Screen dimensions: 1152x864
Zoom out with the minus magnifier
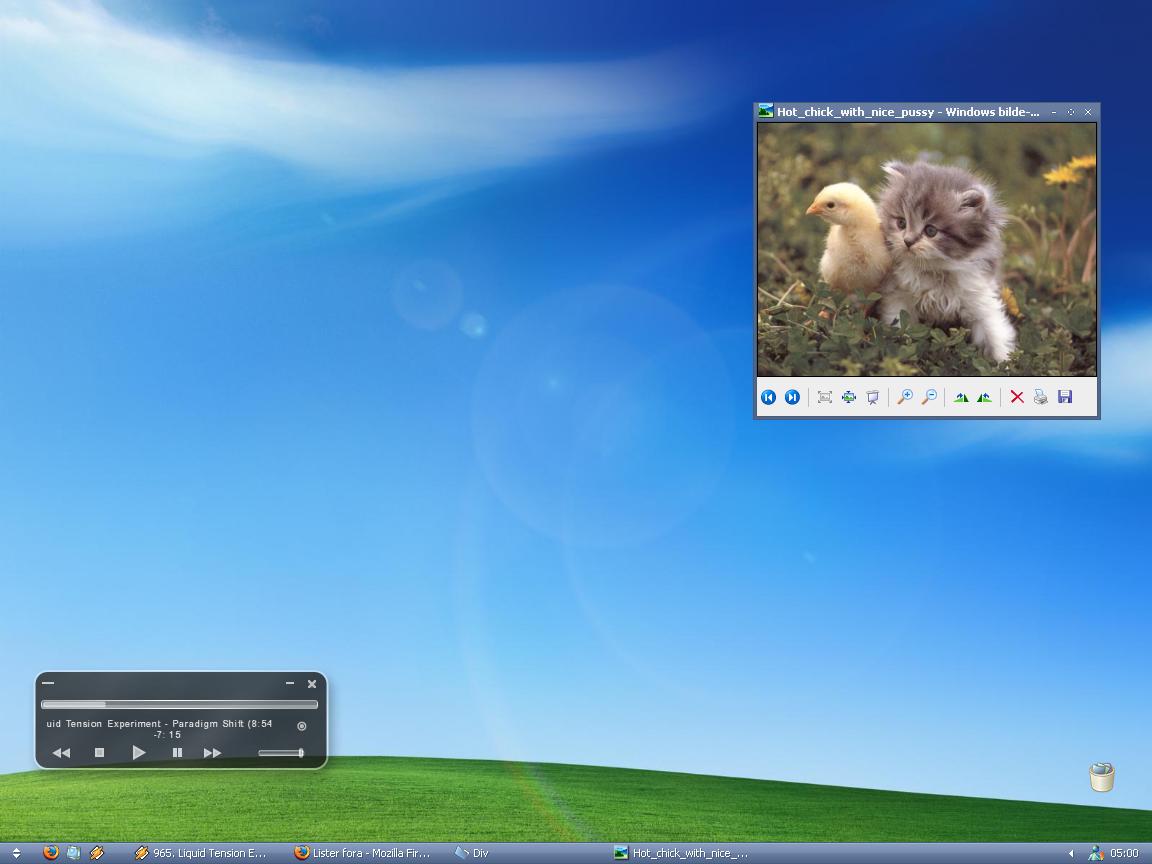(x=929, y=397)
